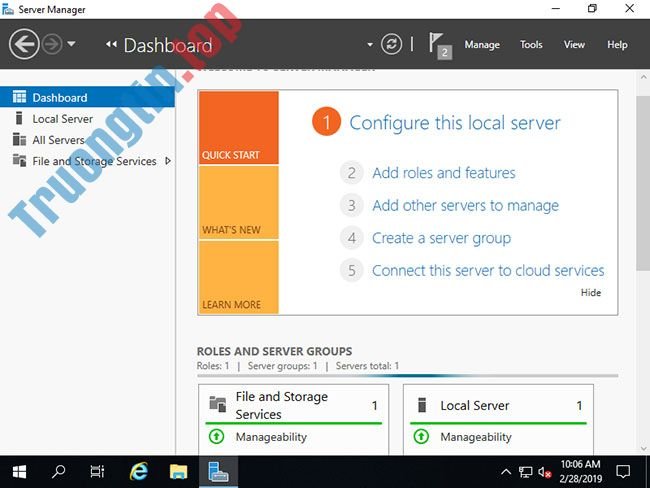
Task: Open the taskbar clock and date
Action: click(580, 471)
